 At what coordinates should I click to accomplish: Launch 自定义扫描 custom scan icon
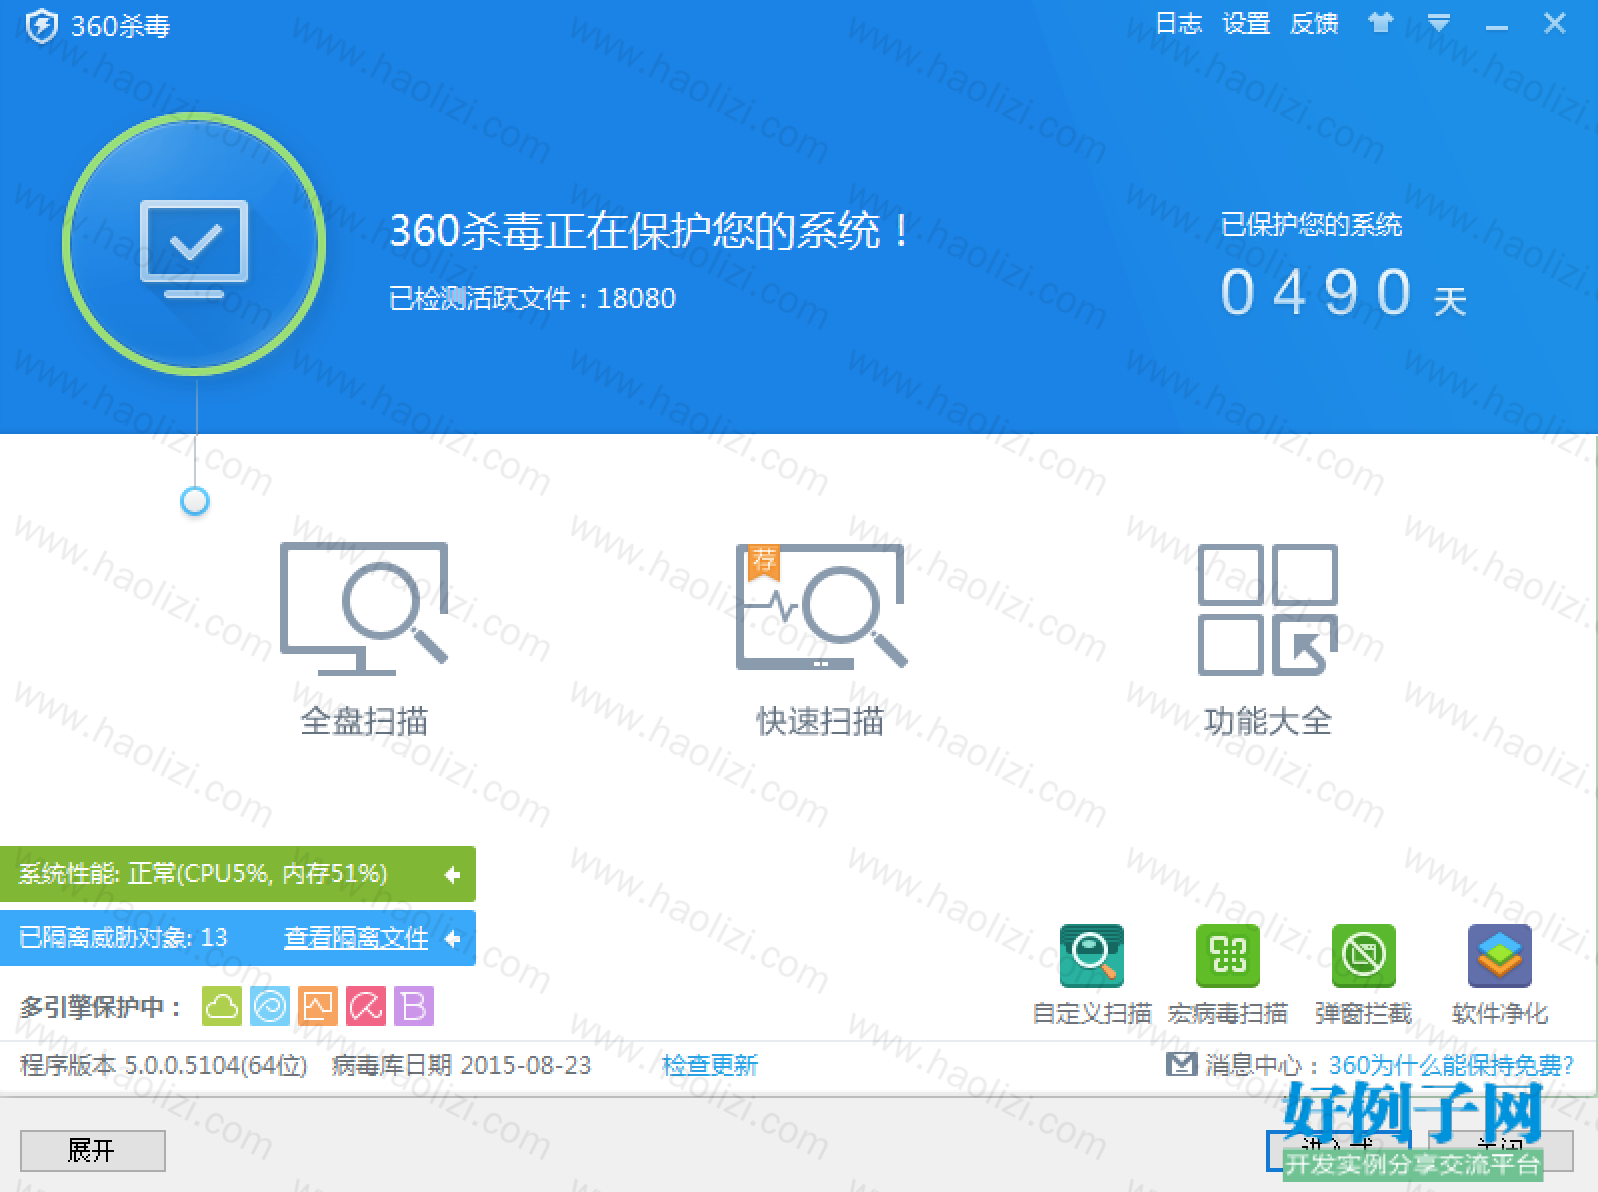click(x=1092, y=956)
